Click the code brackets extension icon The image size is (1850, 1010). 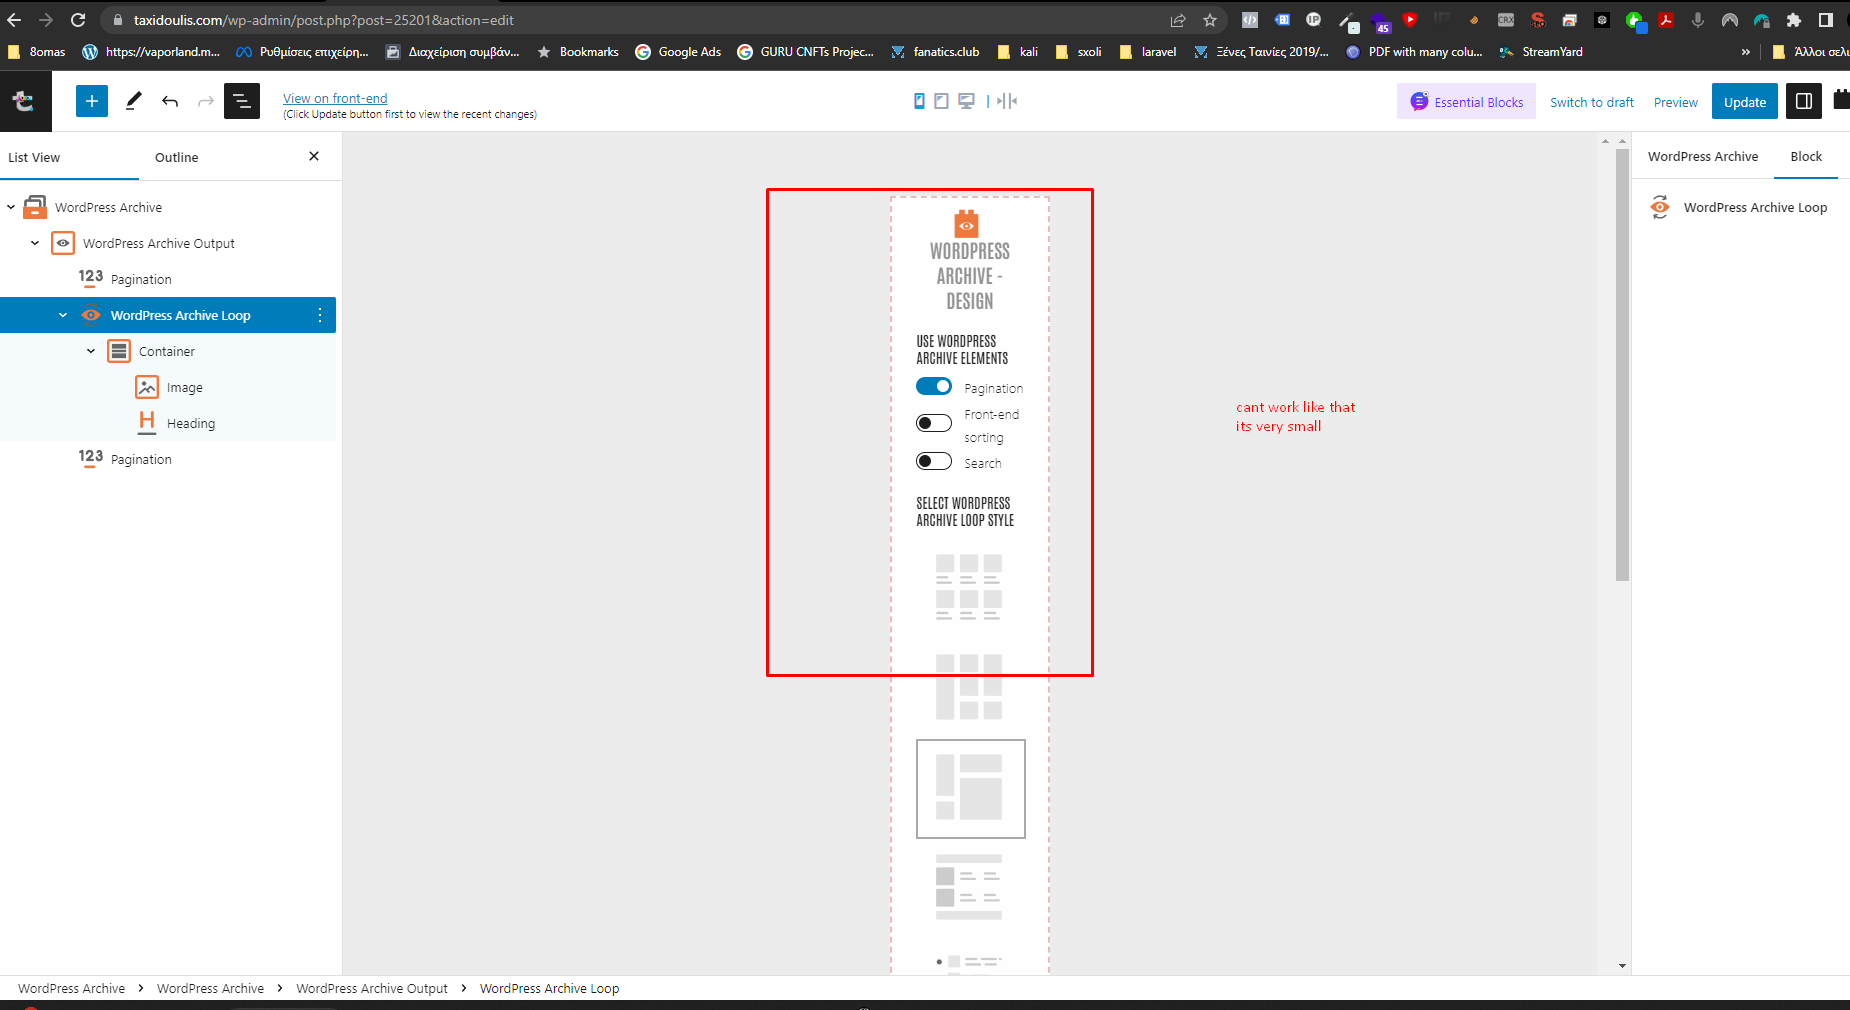click(x=1250, y=20)
